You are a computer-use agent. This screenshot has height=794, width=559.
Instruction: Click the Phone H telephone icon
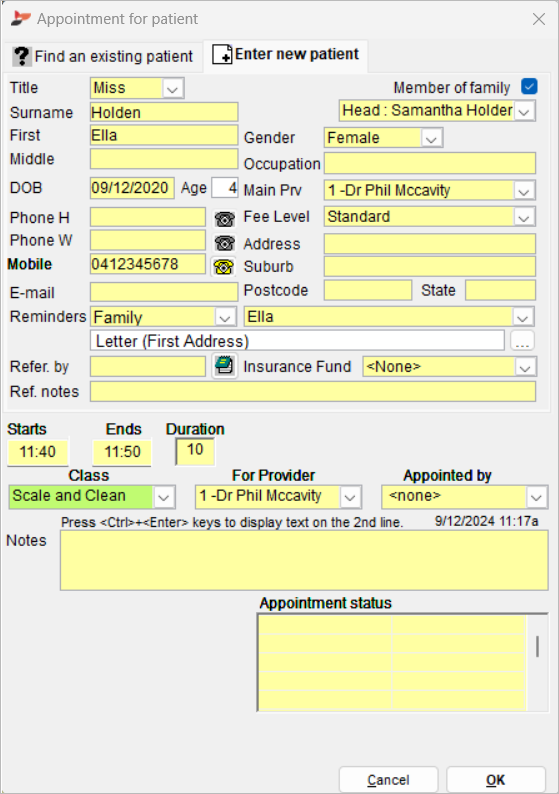[x=224, y=219]
